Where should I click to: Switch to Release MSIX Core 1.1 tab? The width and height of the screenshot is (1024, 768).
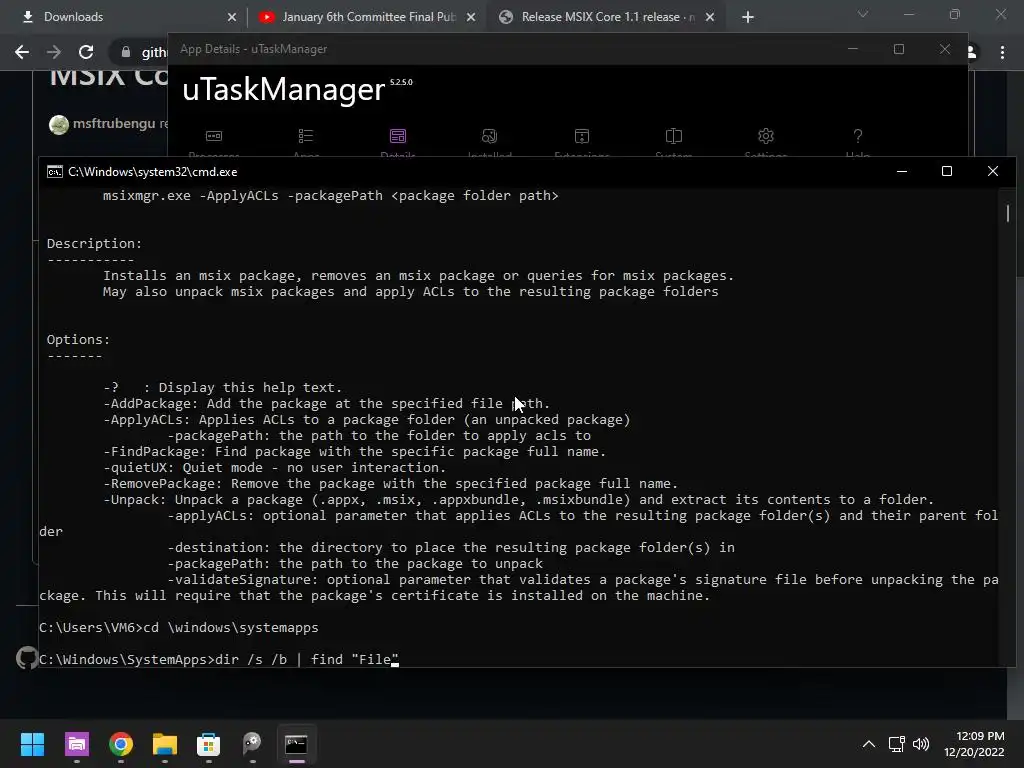click(x=607, y=17)
